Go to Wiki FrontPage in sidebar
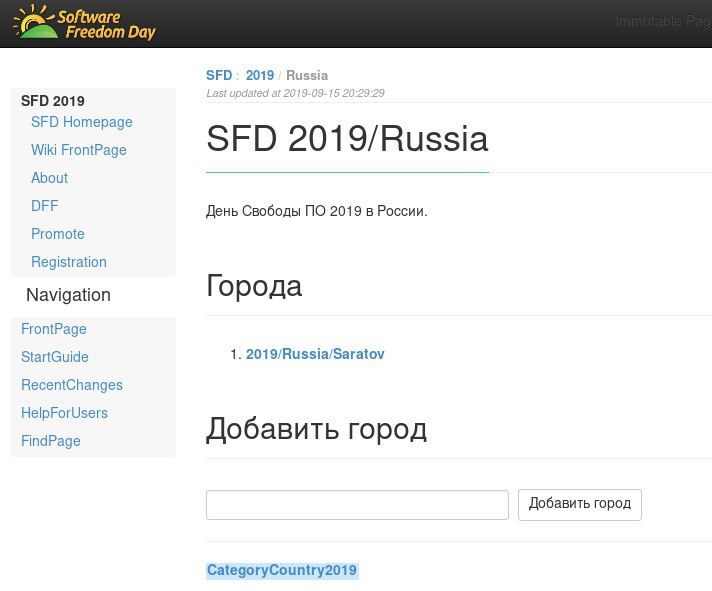The width and height of the screenshot is (712, 591). pos(79,150)
